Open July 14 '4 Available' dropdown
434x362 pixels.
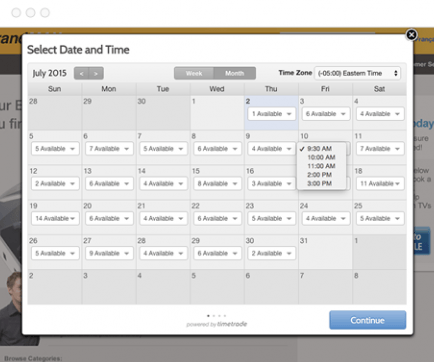163,184
